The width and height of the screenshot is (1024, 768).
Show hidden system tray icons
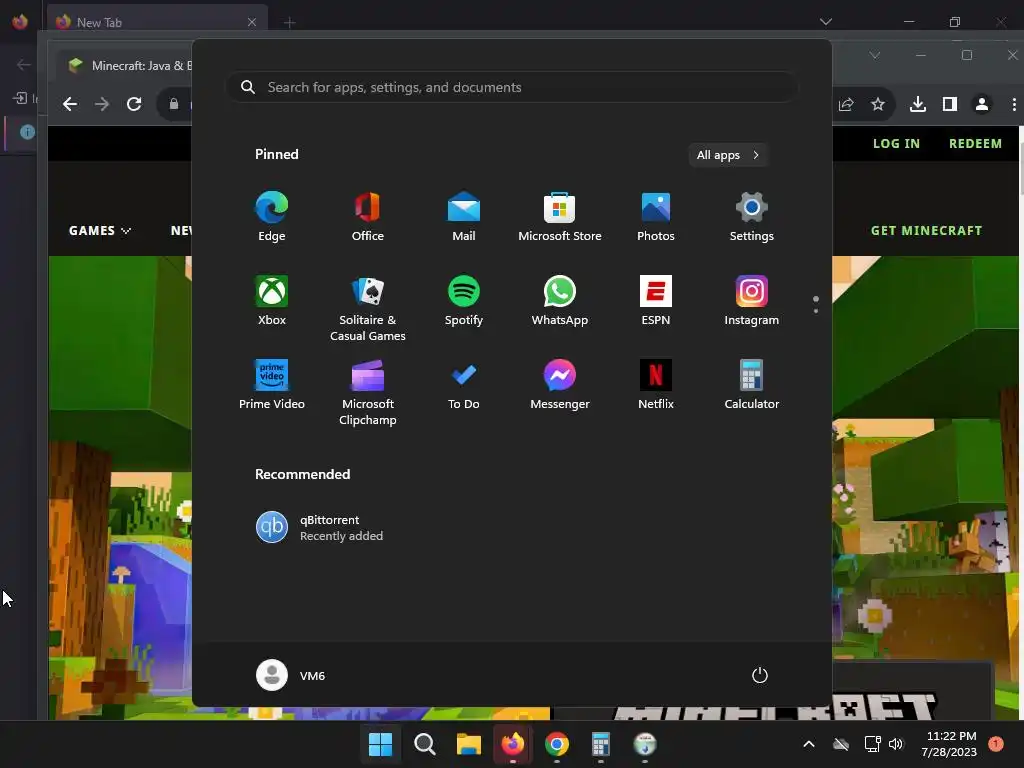click(x=808, y=744)
